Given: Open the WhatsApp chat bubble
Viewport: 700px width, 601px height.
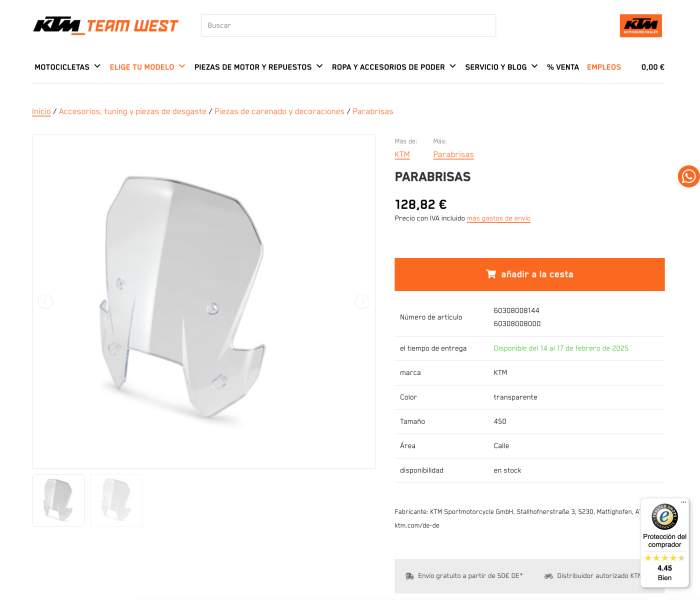Looking at the screenshot, I should pos(689,176).
